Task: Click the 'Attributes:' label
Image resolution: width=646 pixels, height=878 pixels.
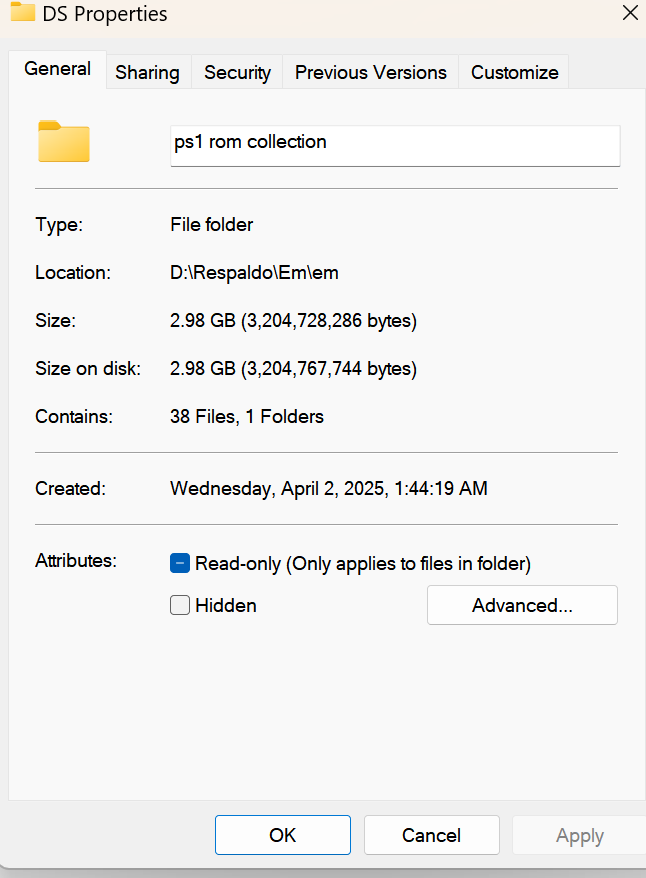Action: click(76, 561)
